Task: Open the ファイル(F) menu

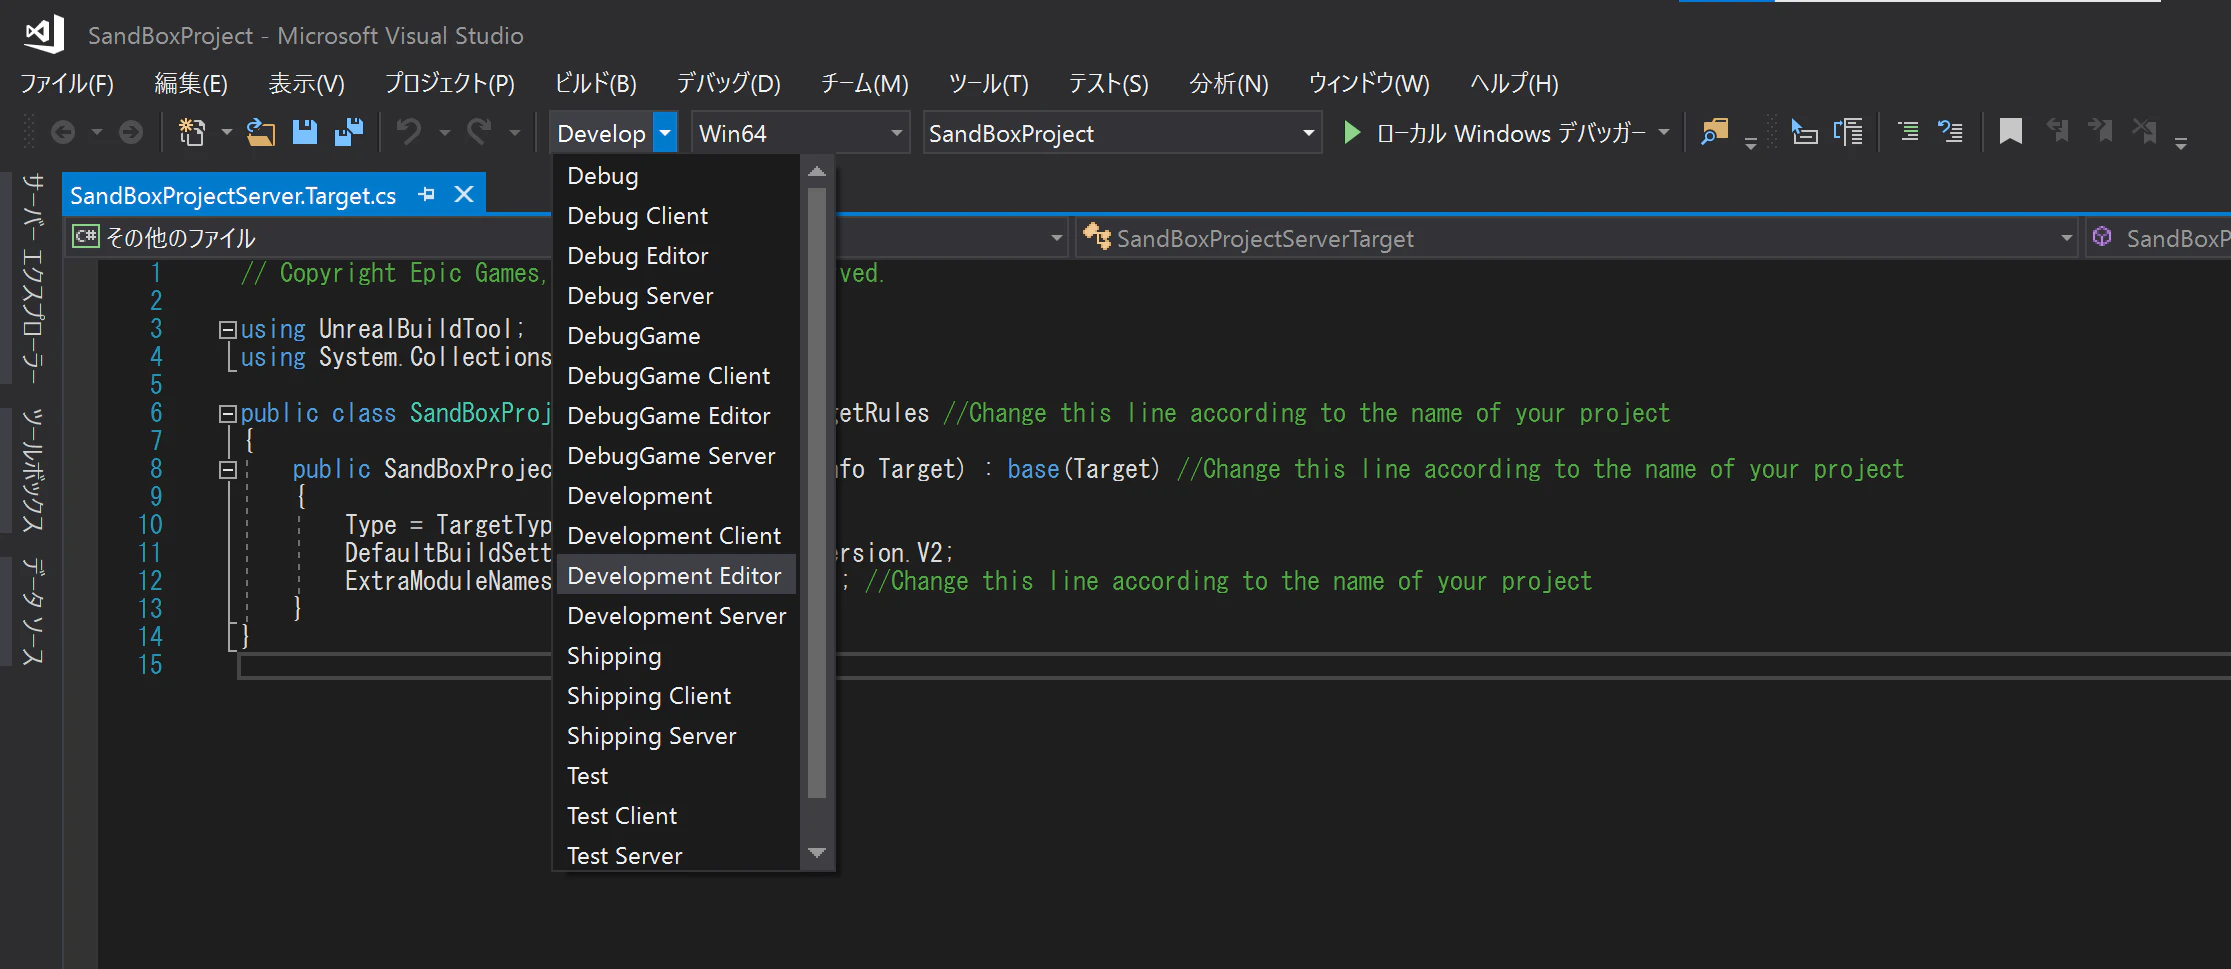Action: (67, 84)
